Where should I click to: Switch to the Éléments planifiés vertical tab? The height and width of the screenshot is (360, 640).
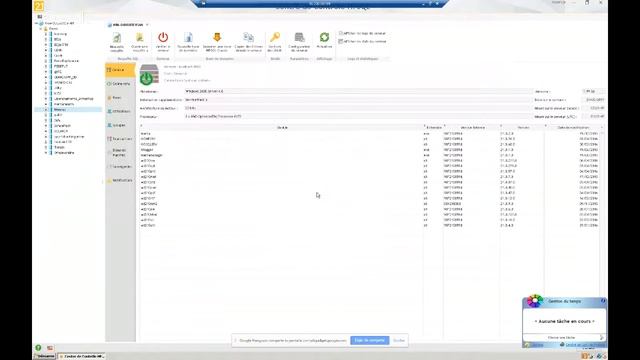pos(120,153)
